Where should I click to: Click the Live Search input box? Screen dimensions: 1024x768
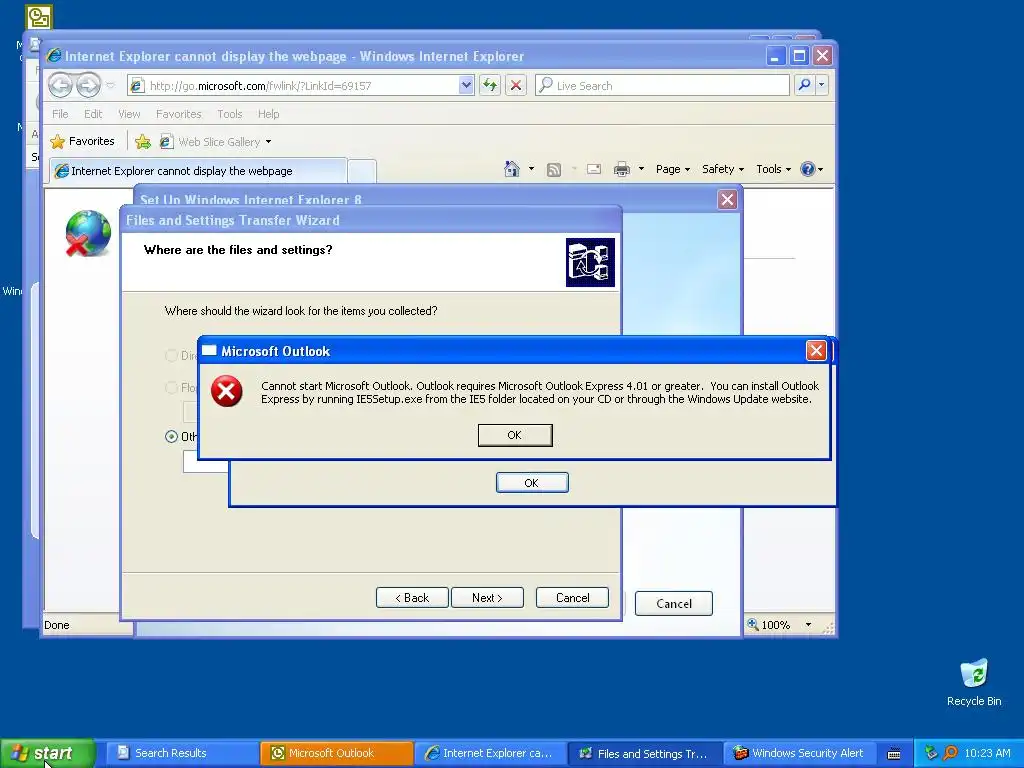click(662, 86)
